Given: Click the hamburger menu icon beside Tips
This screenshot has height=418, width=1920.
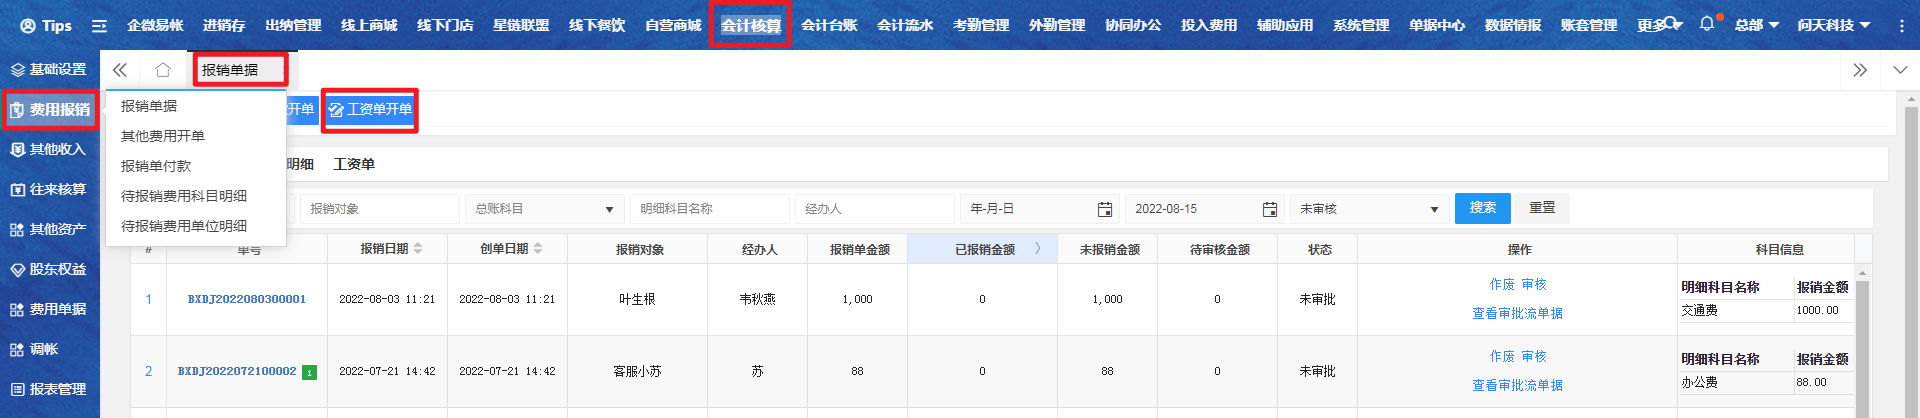Looking at the screenshot, I should [99, 26].
